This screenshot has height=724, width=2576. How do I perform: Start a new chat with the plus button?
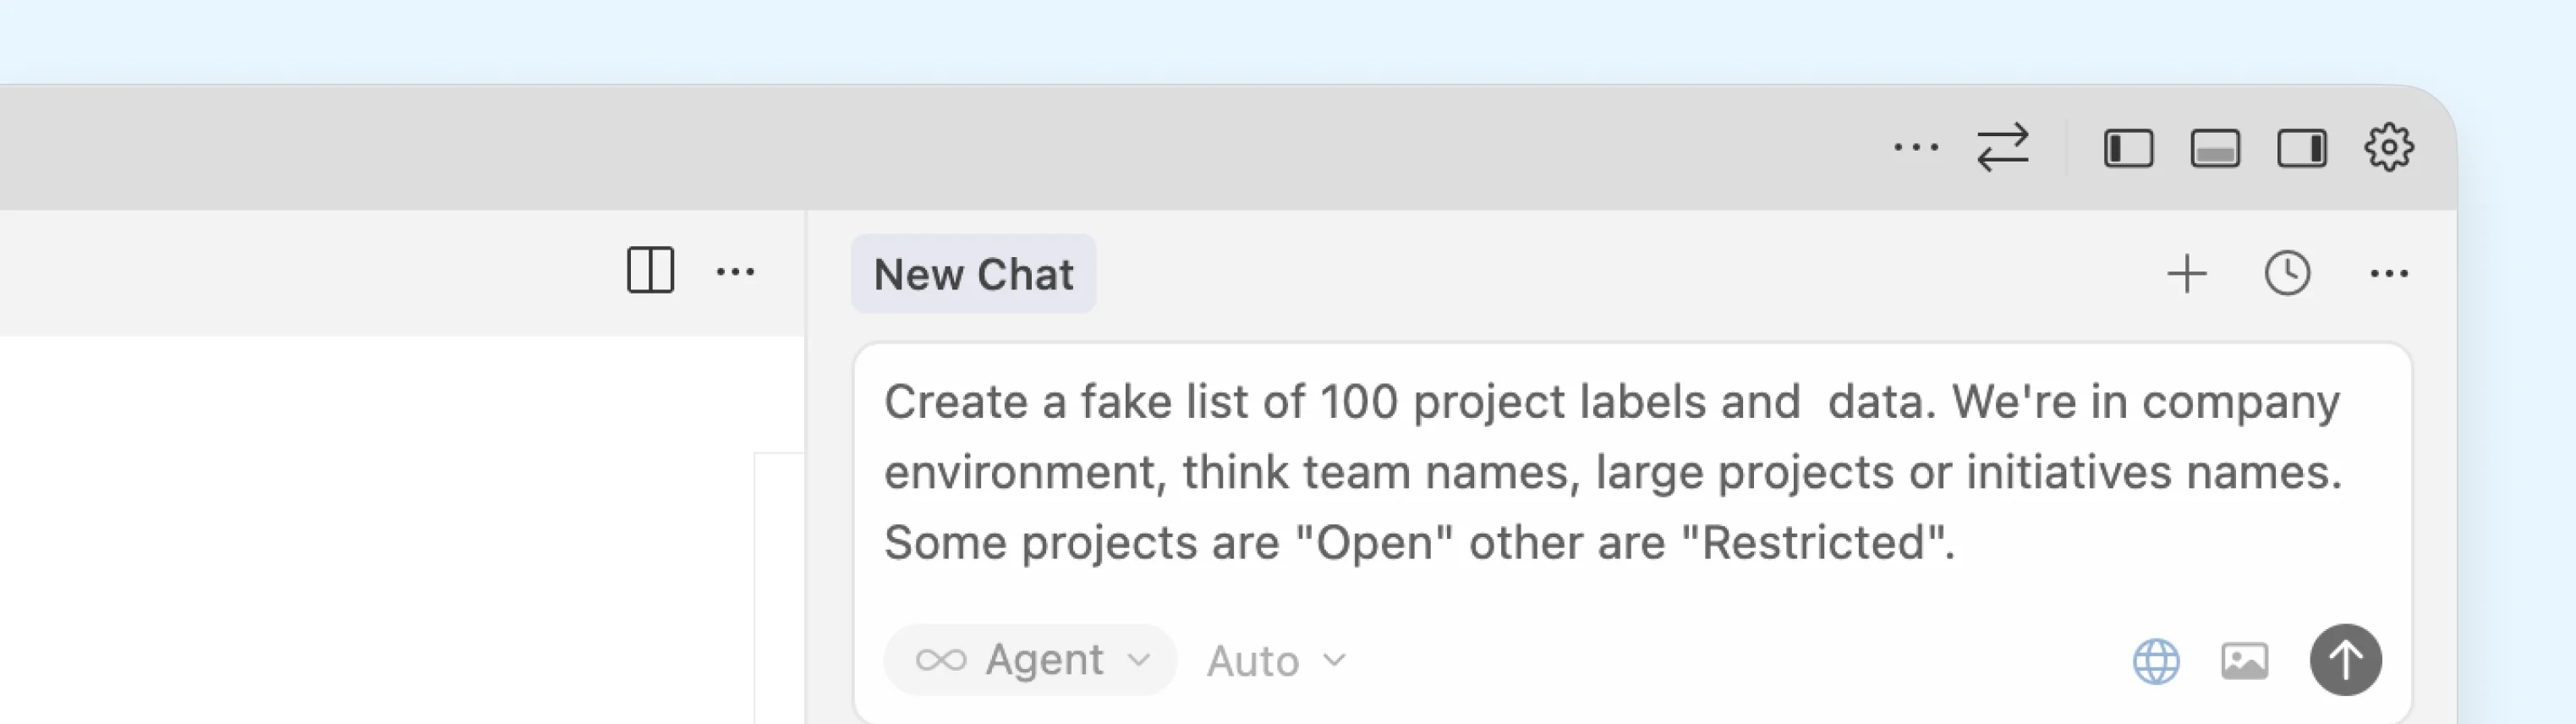pyautogui.click(x=2188, y=272)
